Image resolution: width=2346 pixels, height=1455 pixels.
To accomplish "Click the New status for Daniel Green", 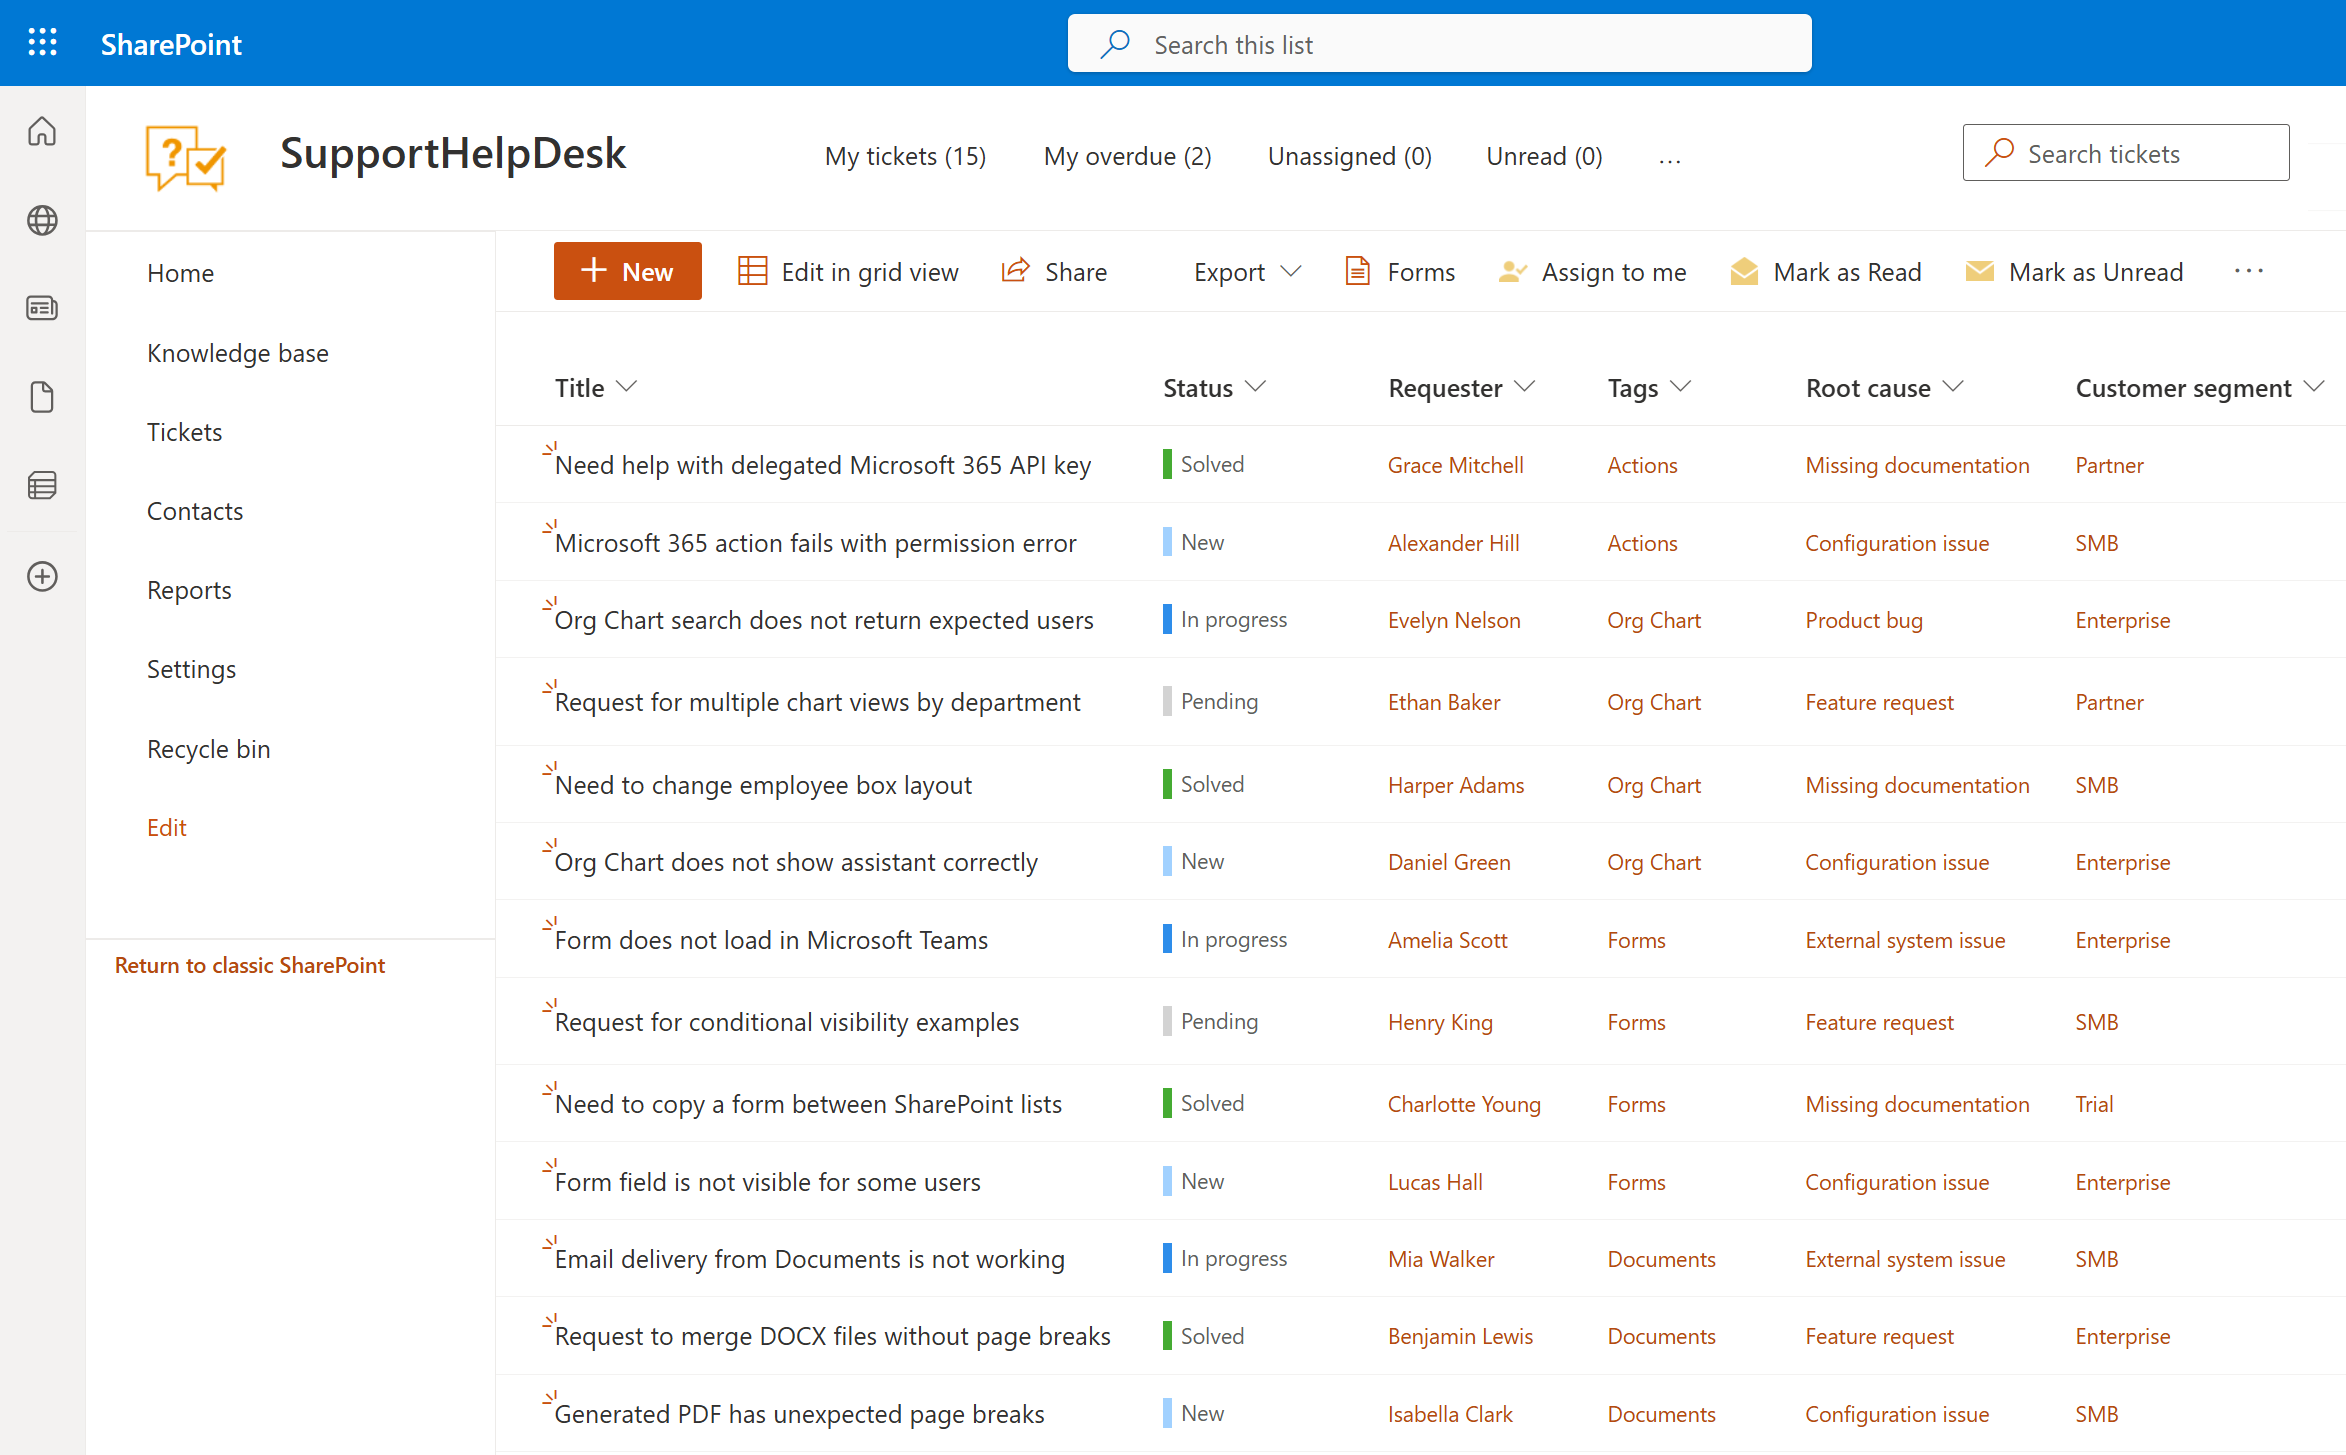I will coord(1193,861).
